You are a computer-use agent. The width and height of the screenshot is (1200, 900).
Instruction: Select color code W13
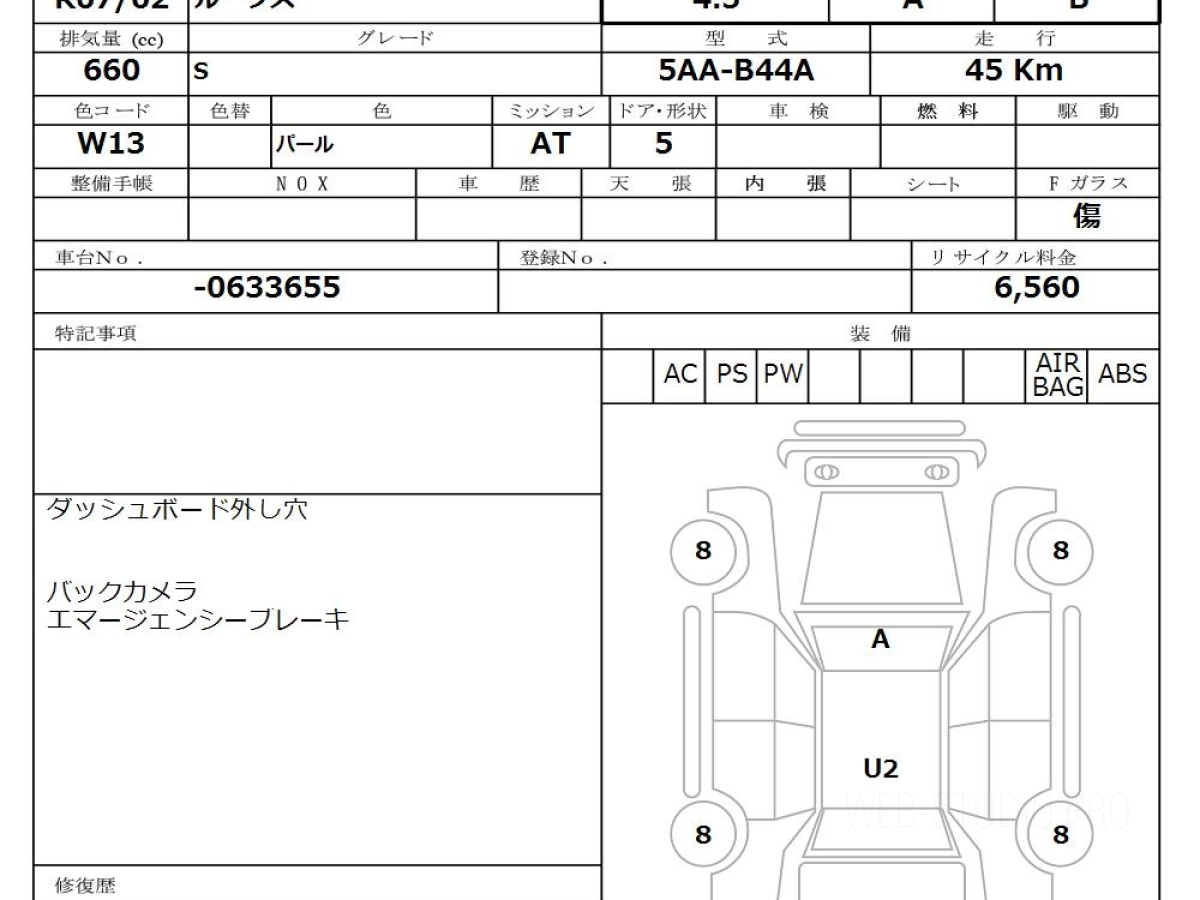point(111,144)
